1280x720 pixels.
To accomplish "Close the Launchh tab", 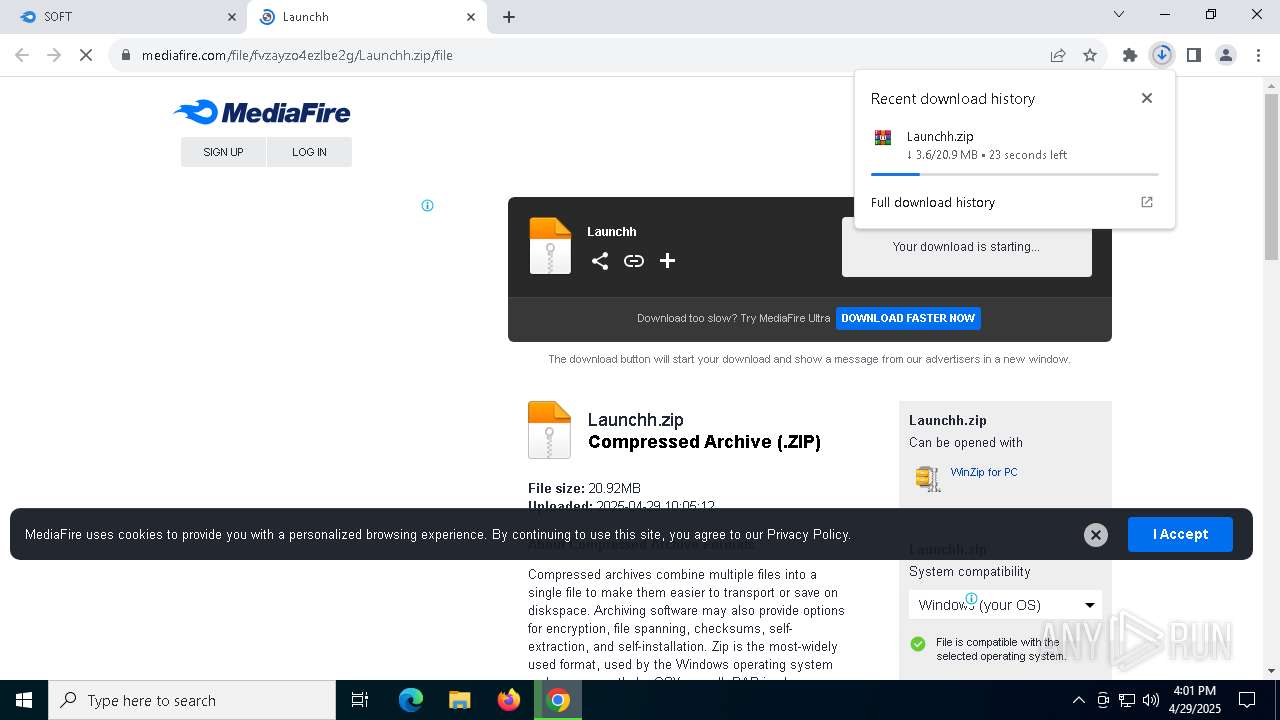I will tap(471, 17).
